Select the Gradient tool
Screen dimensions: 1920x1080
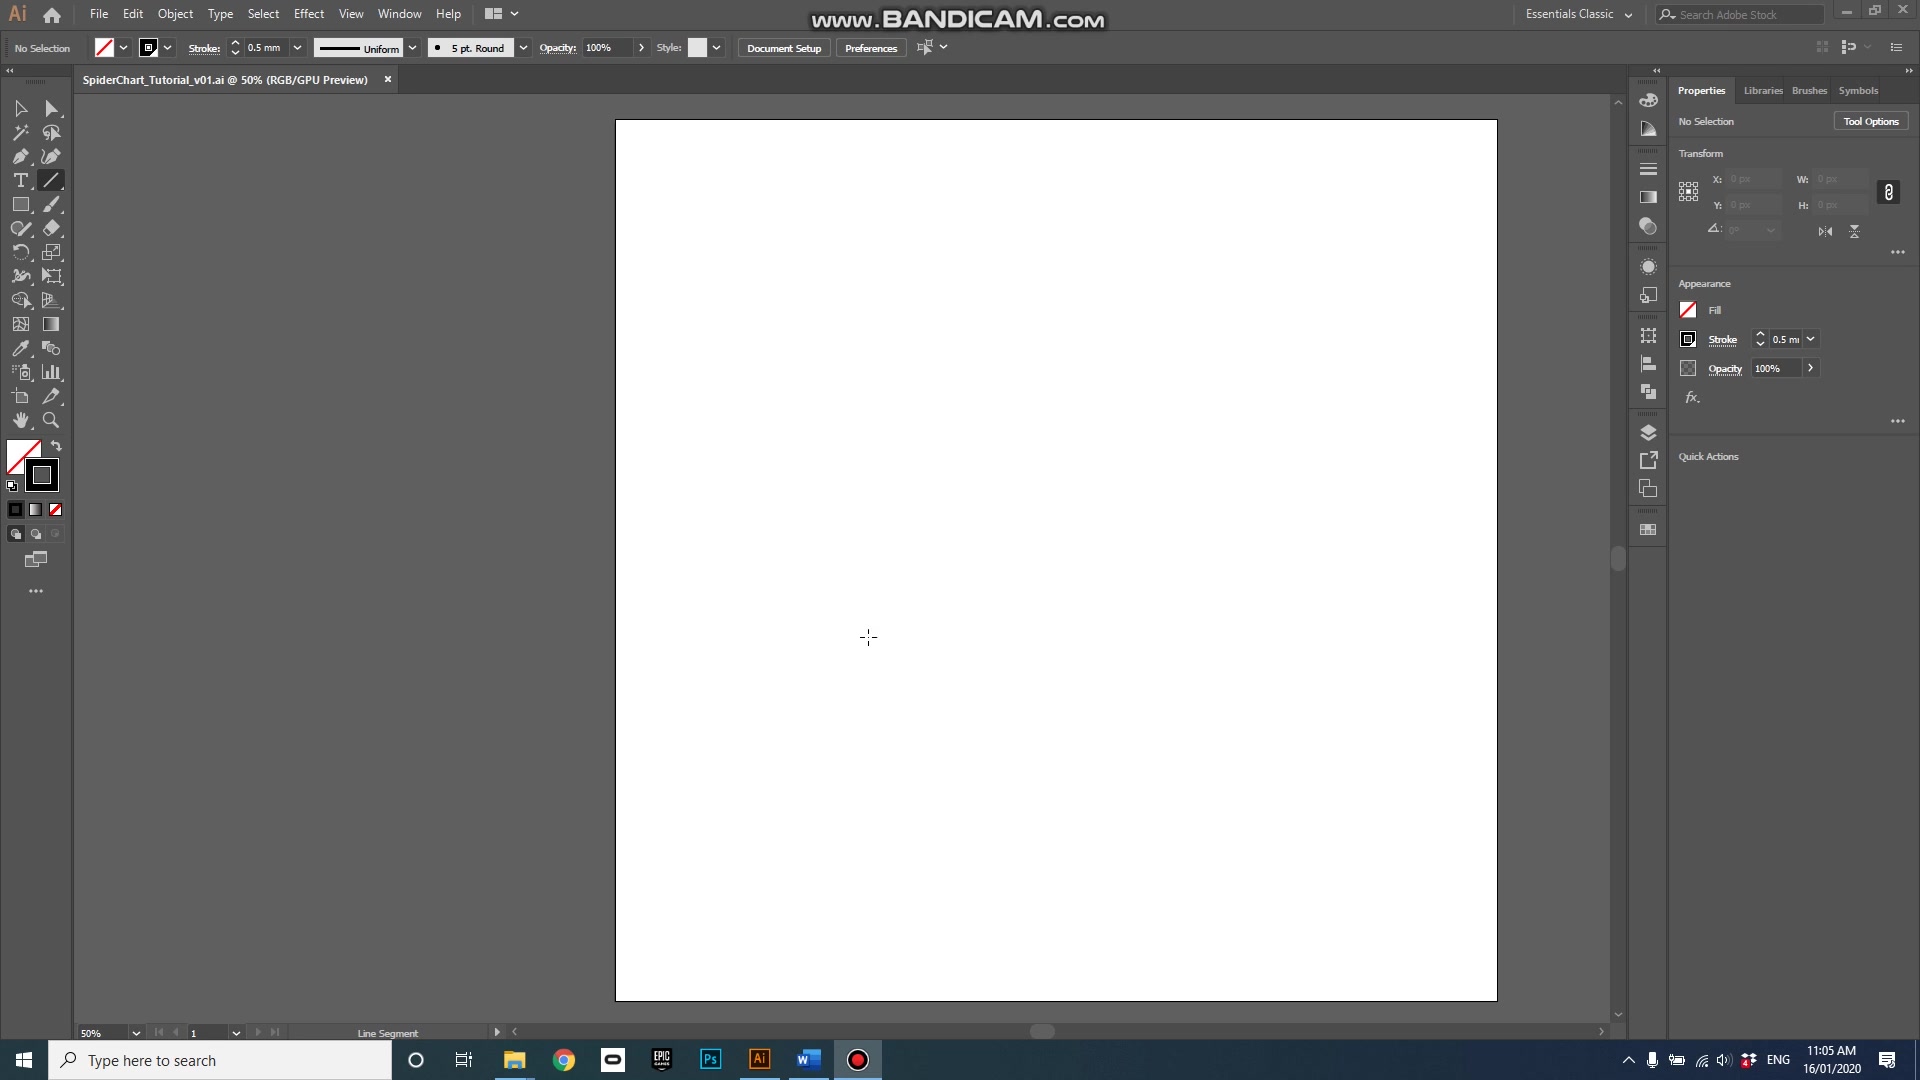pyautogui.click(x=51, y=324)
